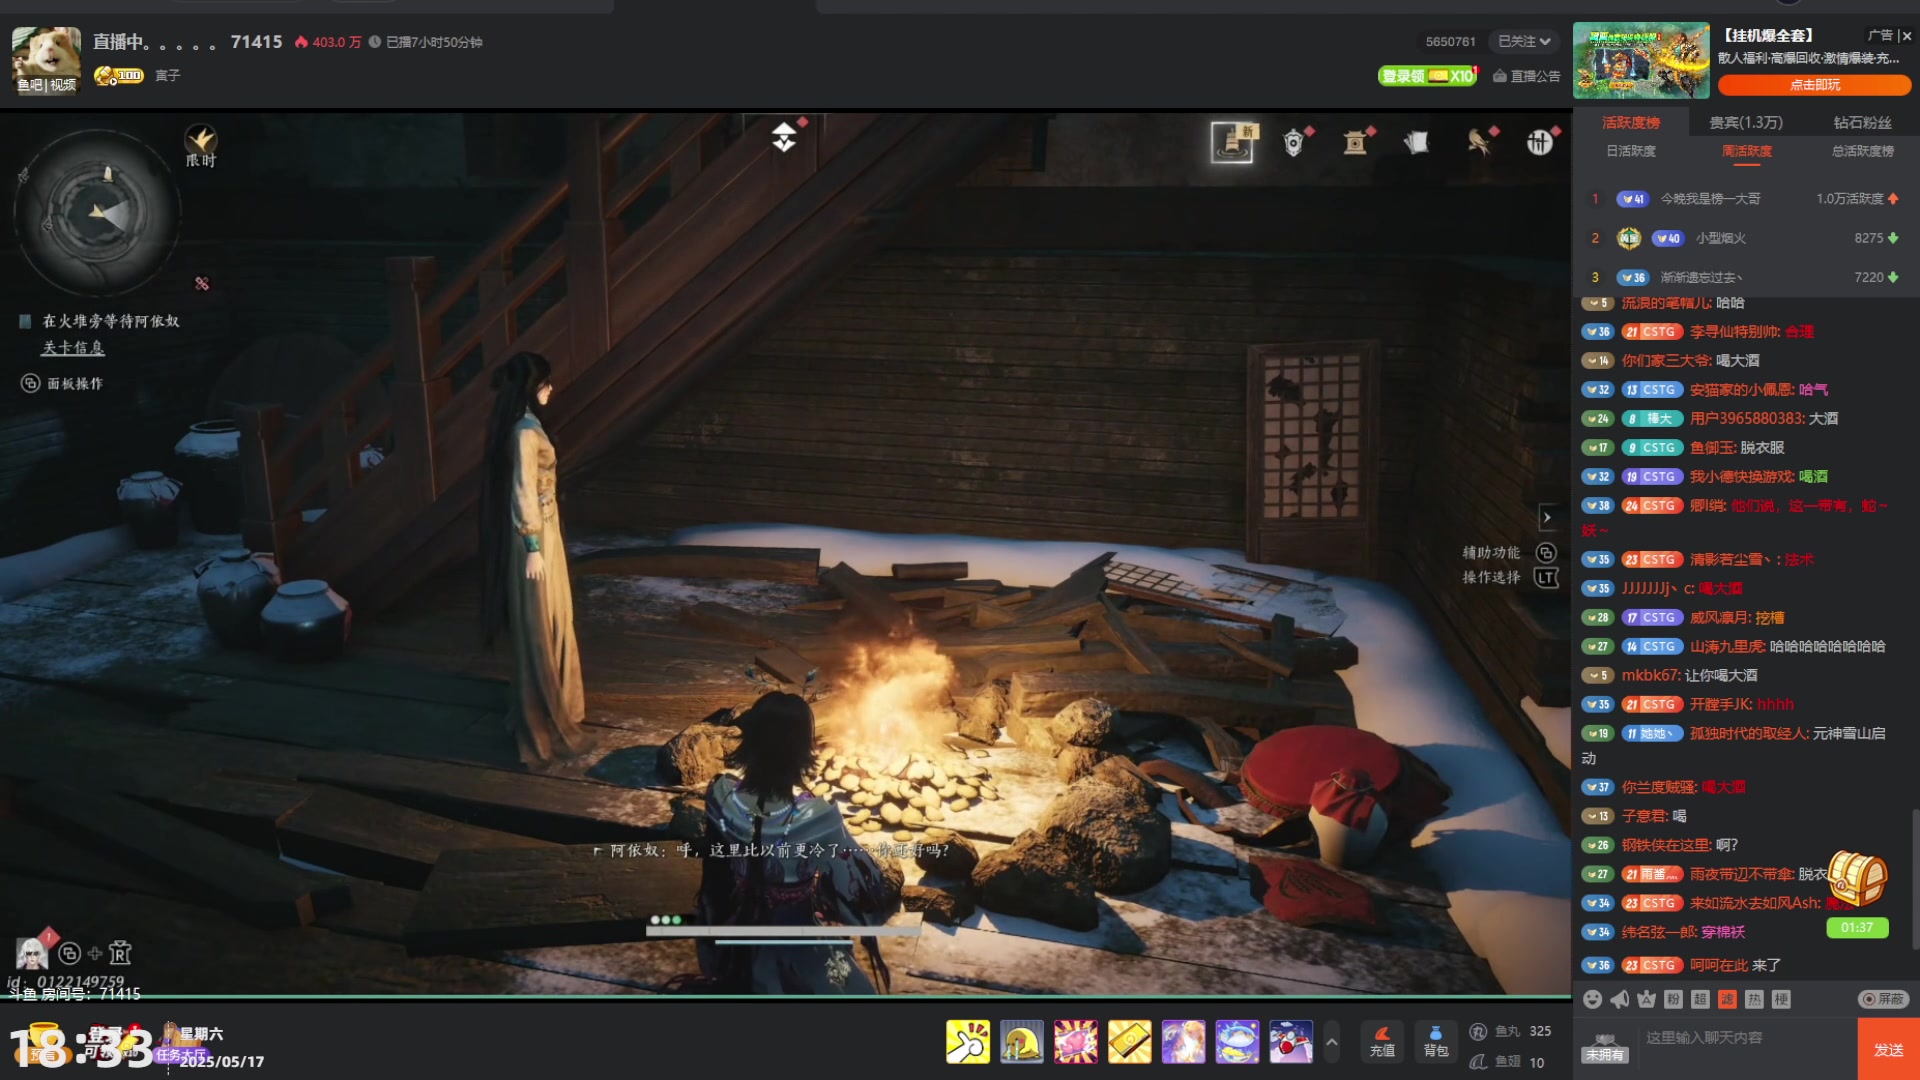Click the 点击即玩 ad play button
This screenshot has width=1920, height=1080.
1814,85
